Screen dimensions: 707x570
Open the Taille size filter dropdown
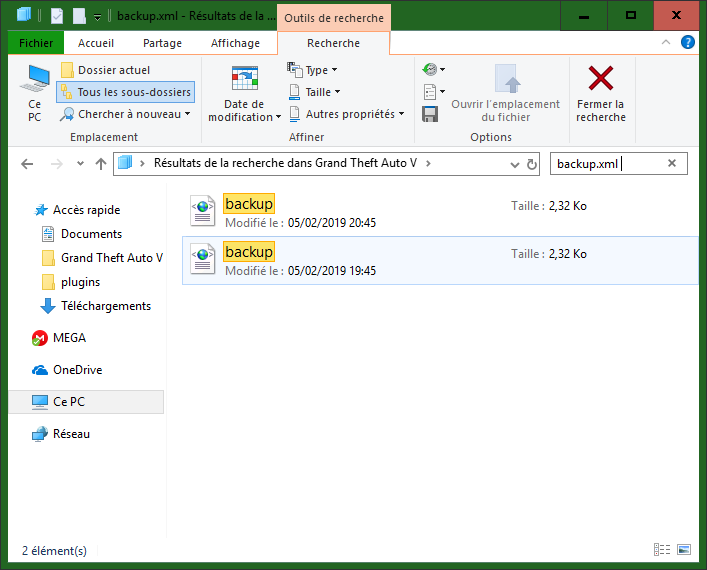[314, 92]
